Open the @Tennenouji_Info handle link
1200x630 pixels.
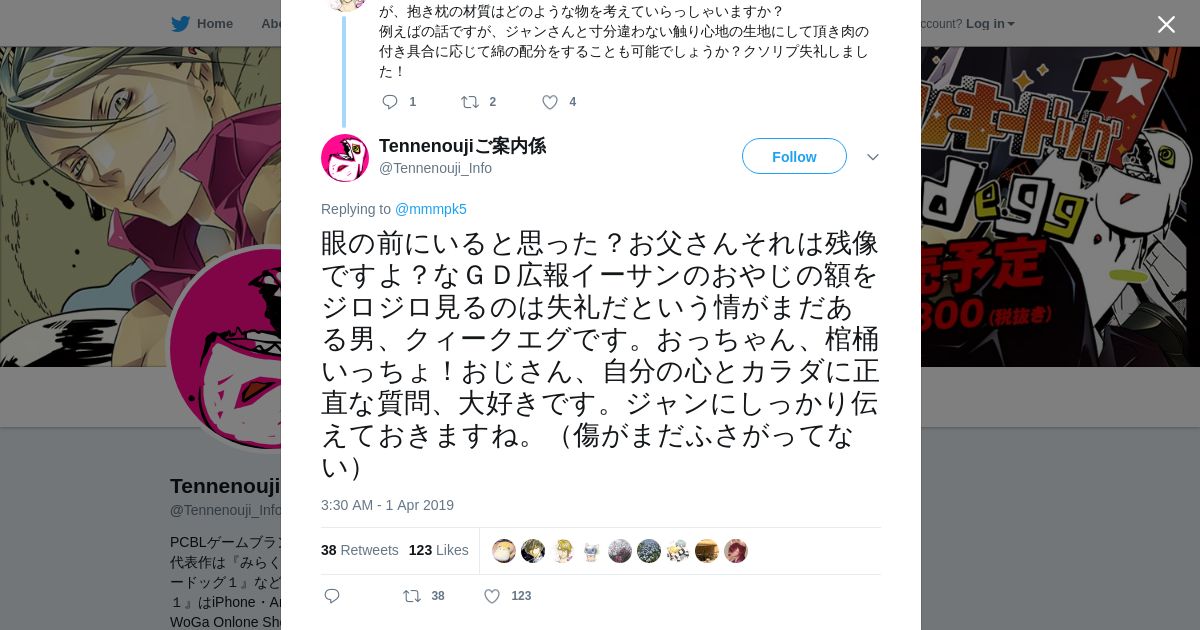click(x=435, y=168)
